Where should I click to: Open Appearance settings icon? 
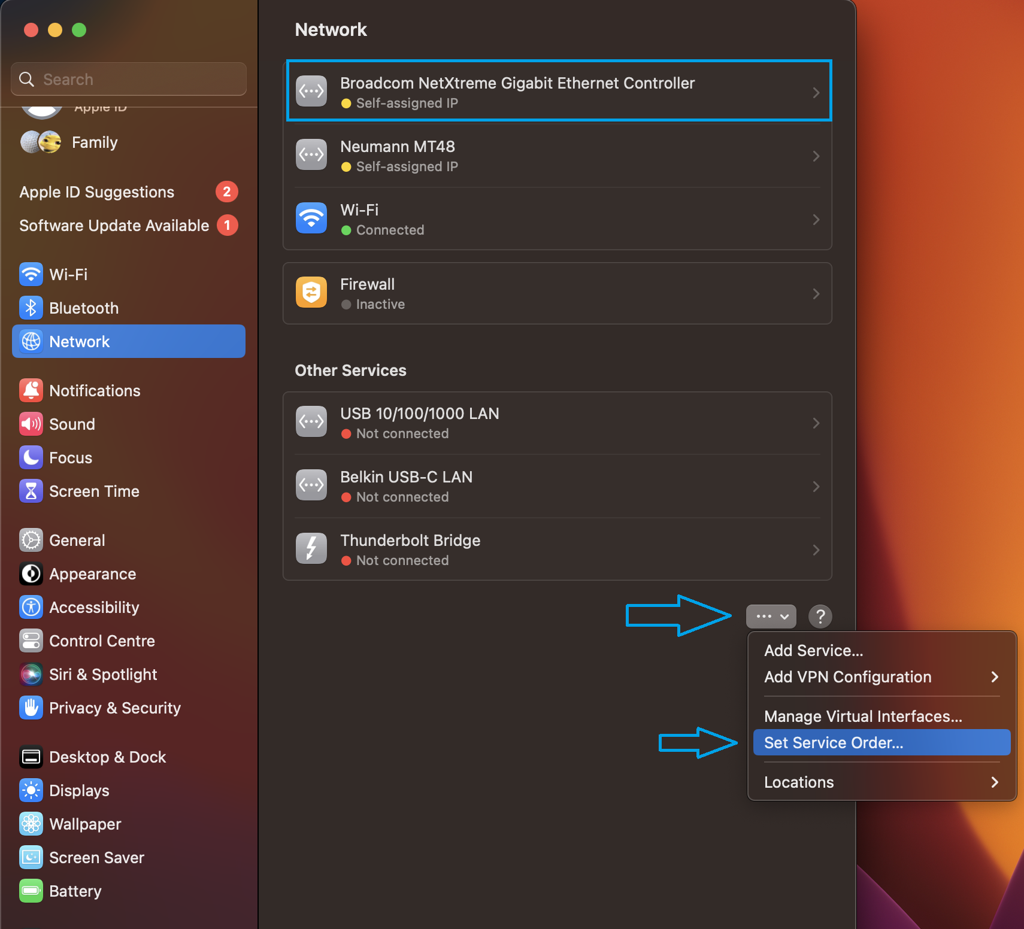(x=31, y=574)
